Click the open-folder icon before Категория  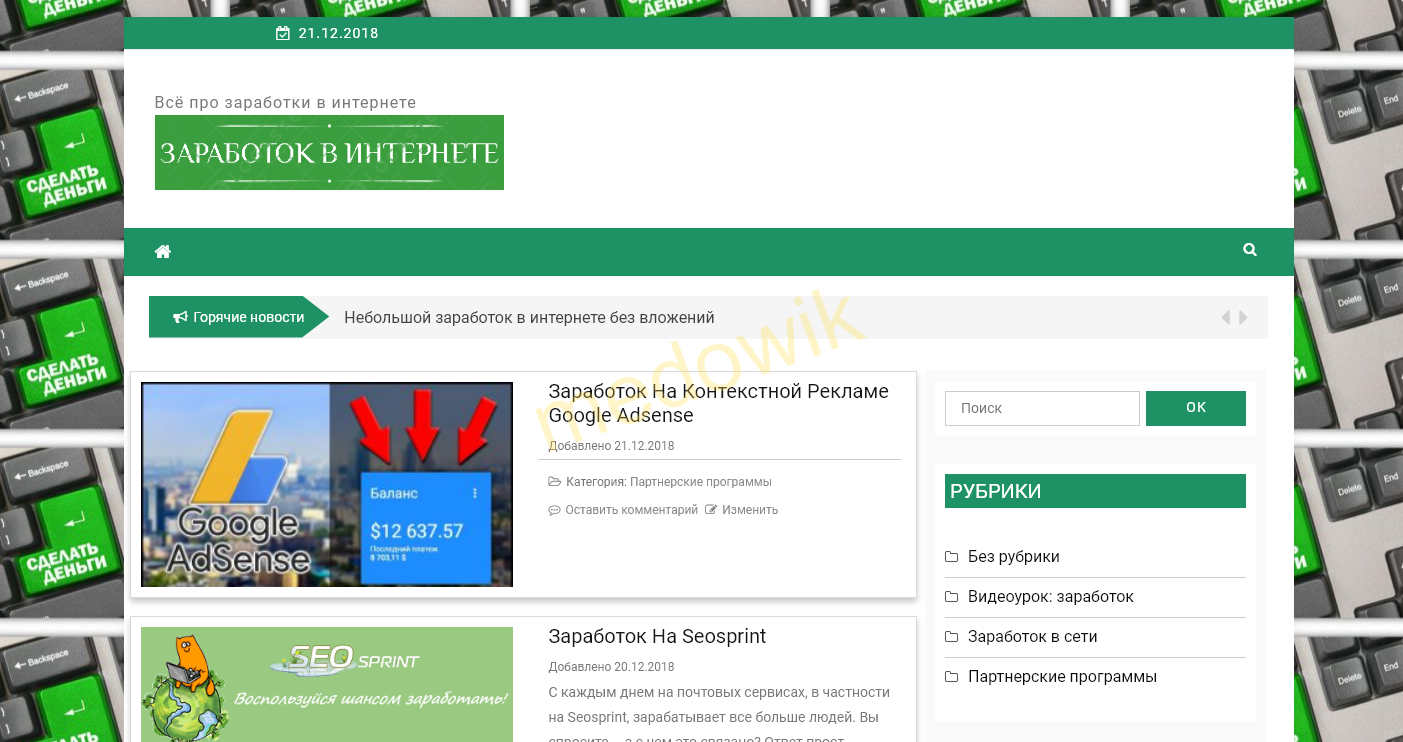point(555,482)
